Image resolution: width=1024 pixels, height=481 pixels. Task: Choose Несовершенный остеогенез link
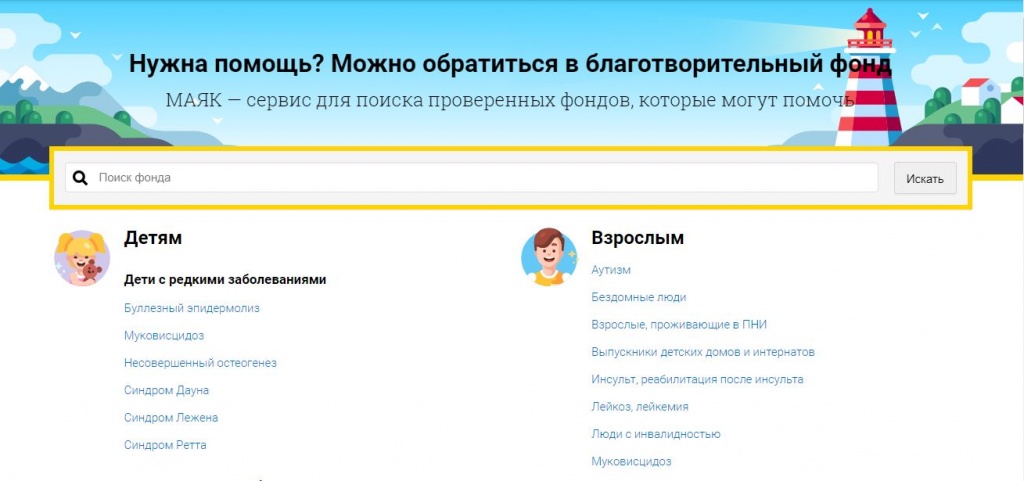click(200, 363)
